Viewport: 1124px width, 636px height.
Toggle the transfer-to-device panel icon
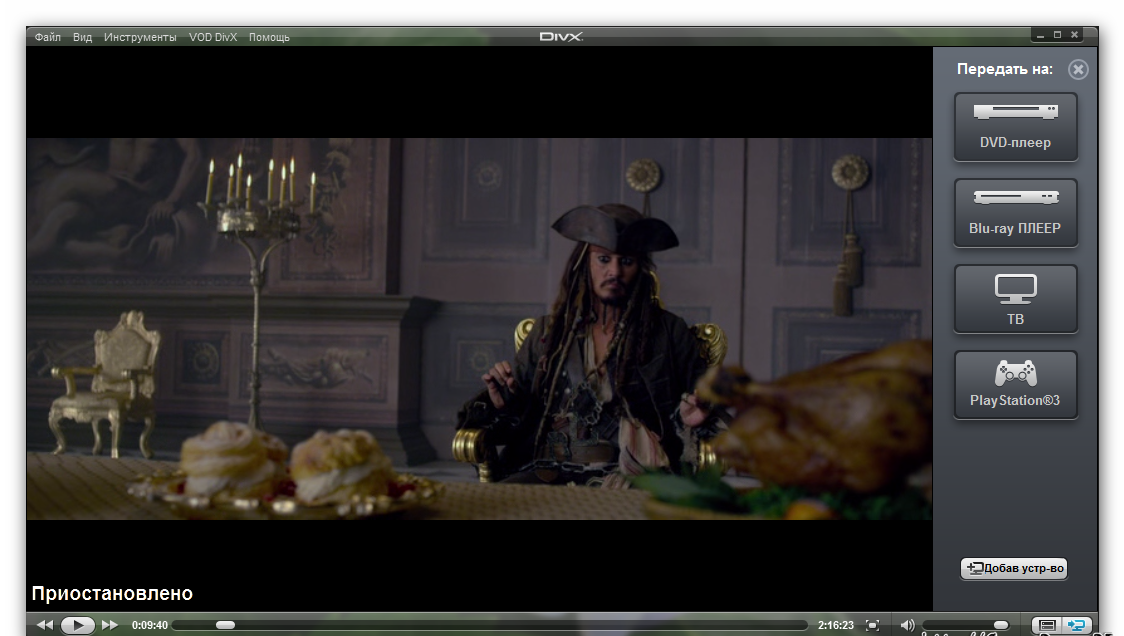[x=1077, y=625]
